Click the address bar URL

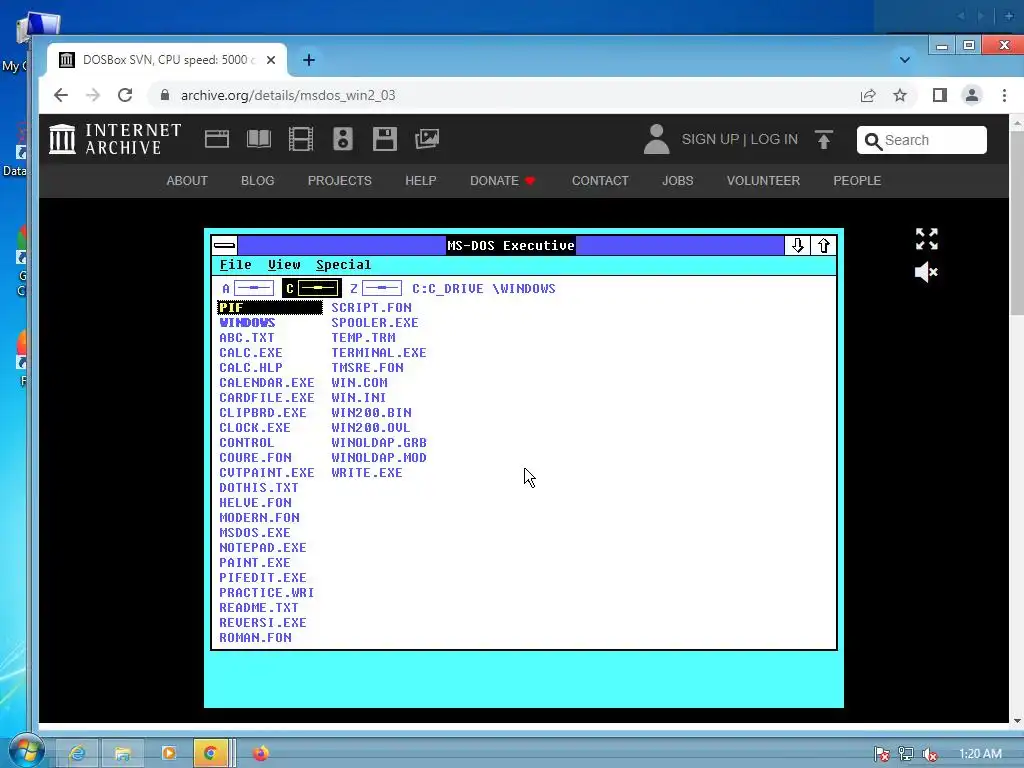coord(288,95)
